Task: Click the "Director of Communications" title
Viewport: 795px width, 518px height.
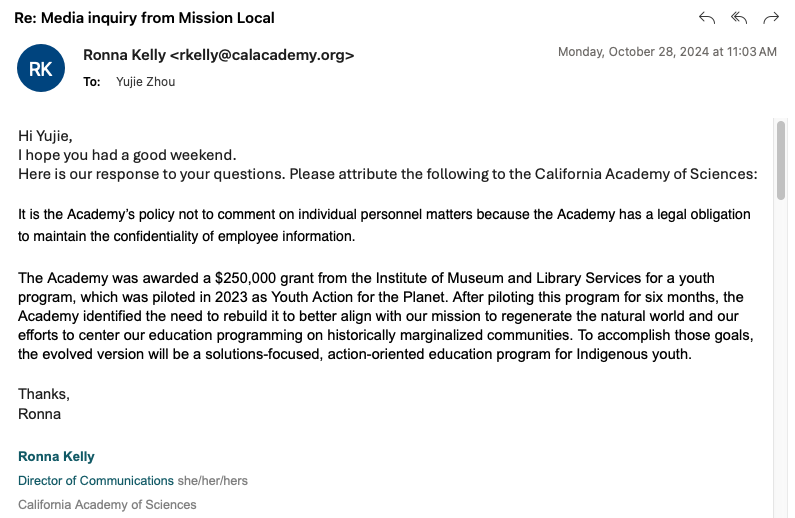Action: pyautogui.click(x=96, y=480)
